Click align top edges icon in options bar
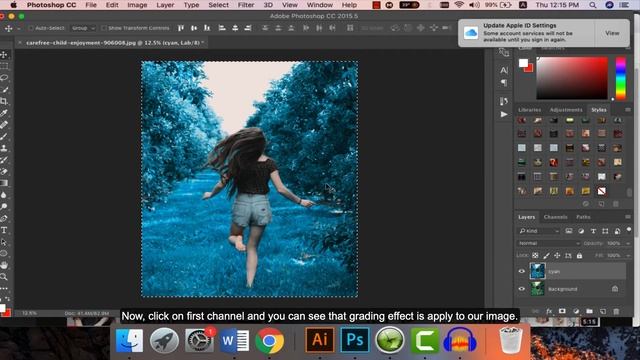This screenshot has height=360, width=640. click(x=181, y=28)
